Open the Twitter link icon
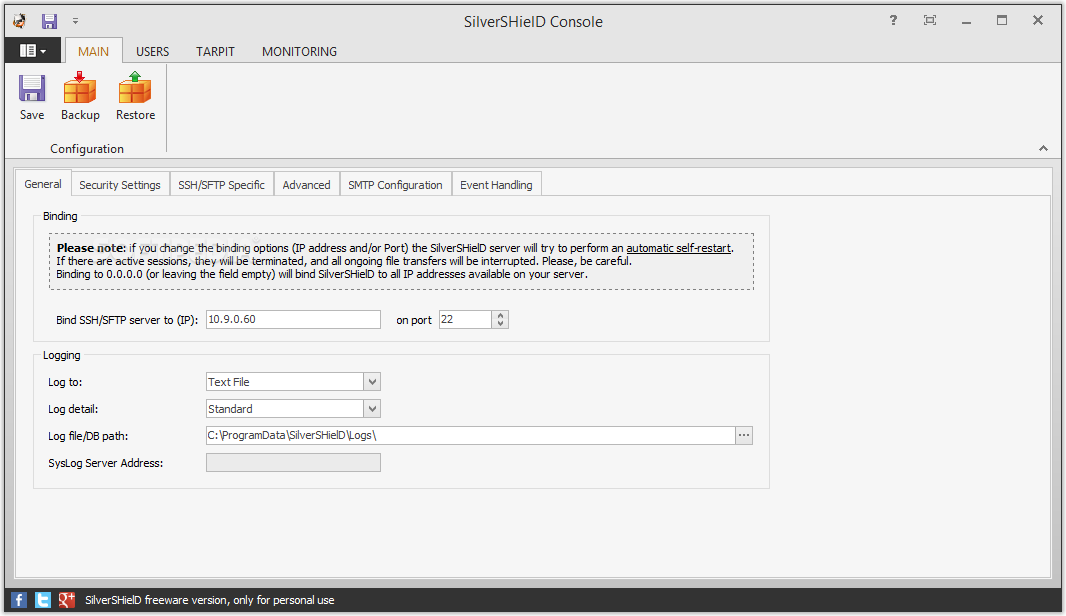Screen dimensions: 1066x616 pos(43,600)
